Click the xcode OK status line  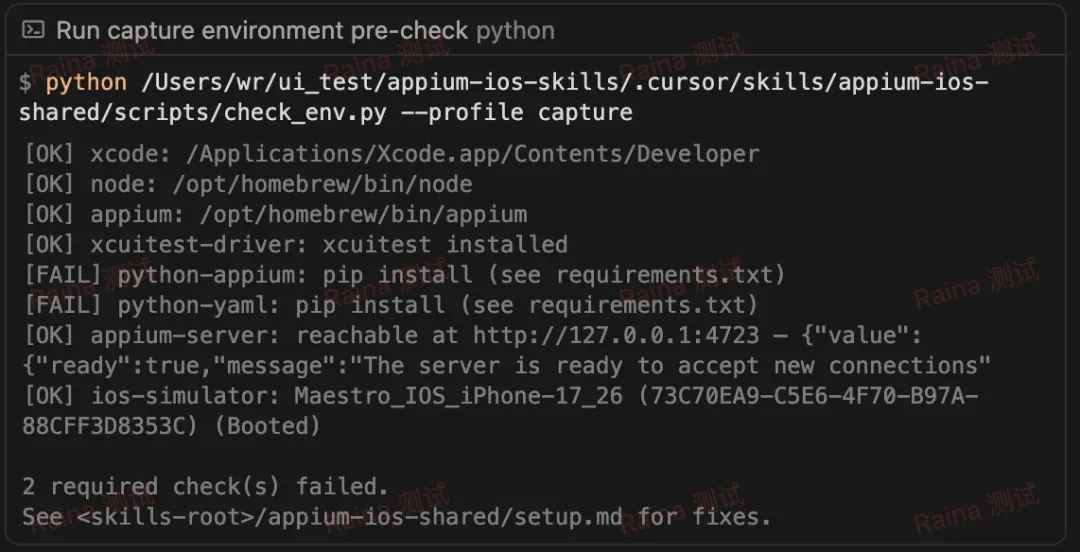tap(391, 154)
